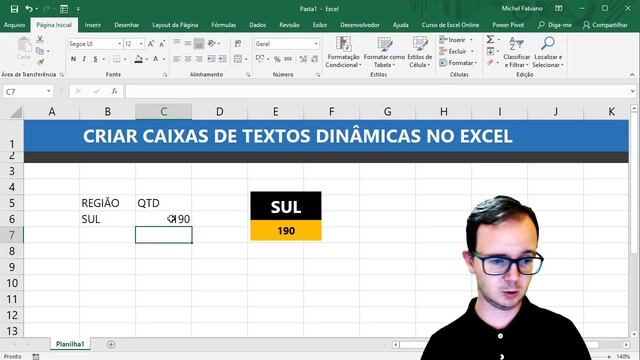Toggle middle vertical alignment
Screen dimensions: 640x360
pyautogui.click(x=188, y=43)
